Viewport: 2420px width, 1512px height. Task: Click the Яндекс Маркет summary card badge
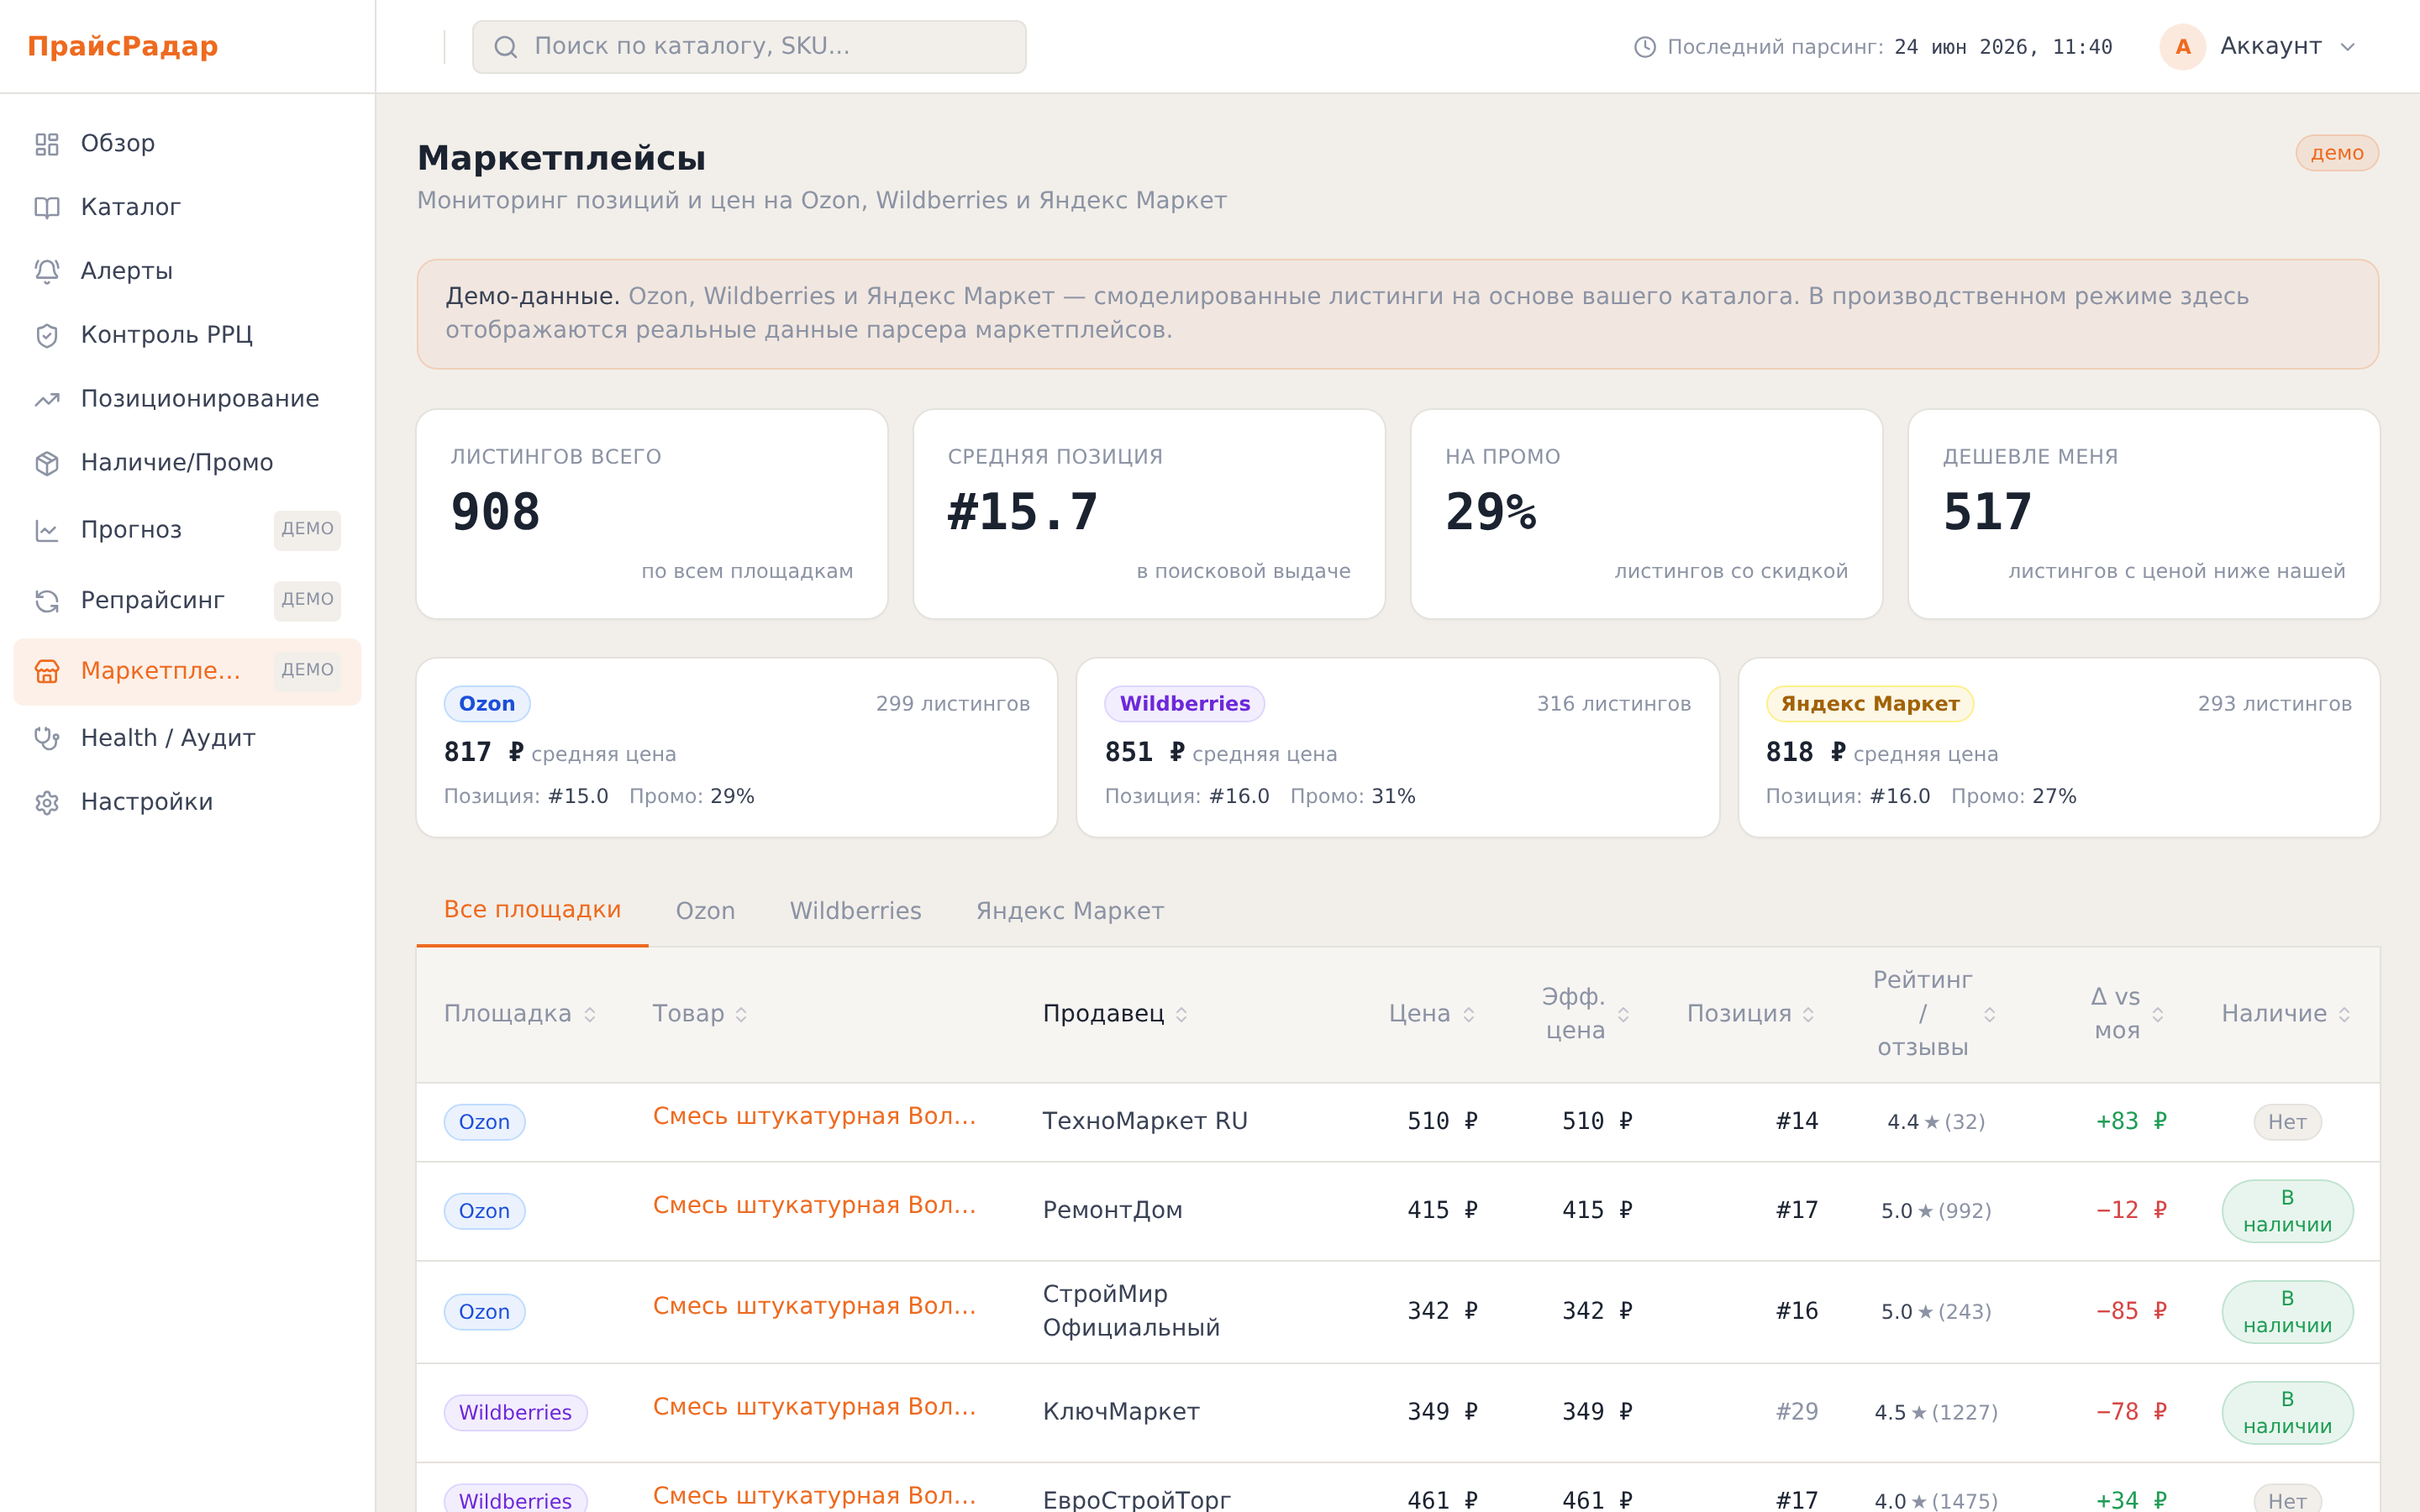click(1870, 704)
